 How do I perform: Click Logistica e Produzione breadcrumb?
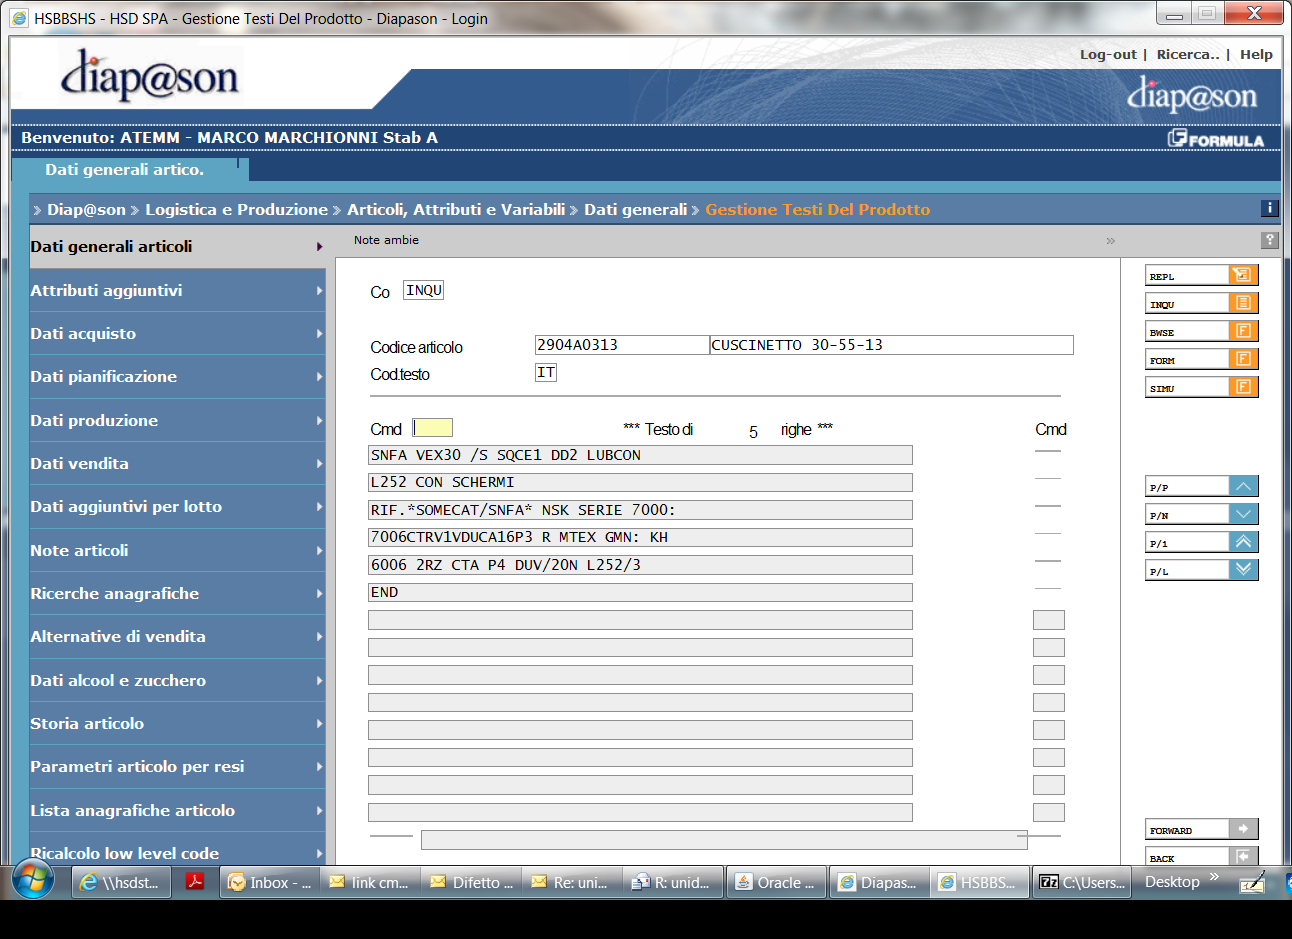pos(236,209)
